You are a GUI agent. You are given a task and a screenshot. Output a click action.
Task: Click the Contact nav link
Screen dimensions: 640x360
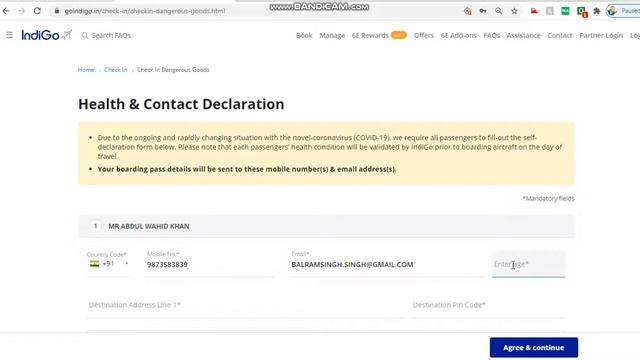(x=560, y=36)
